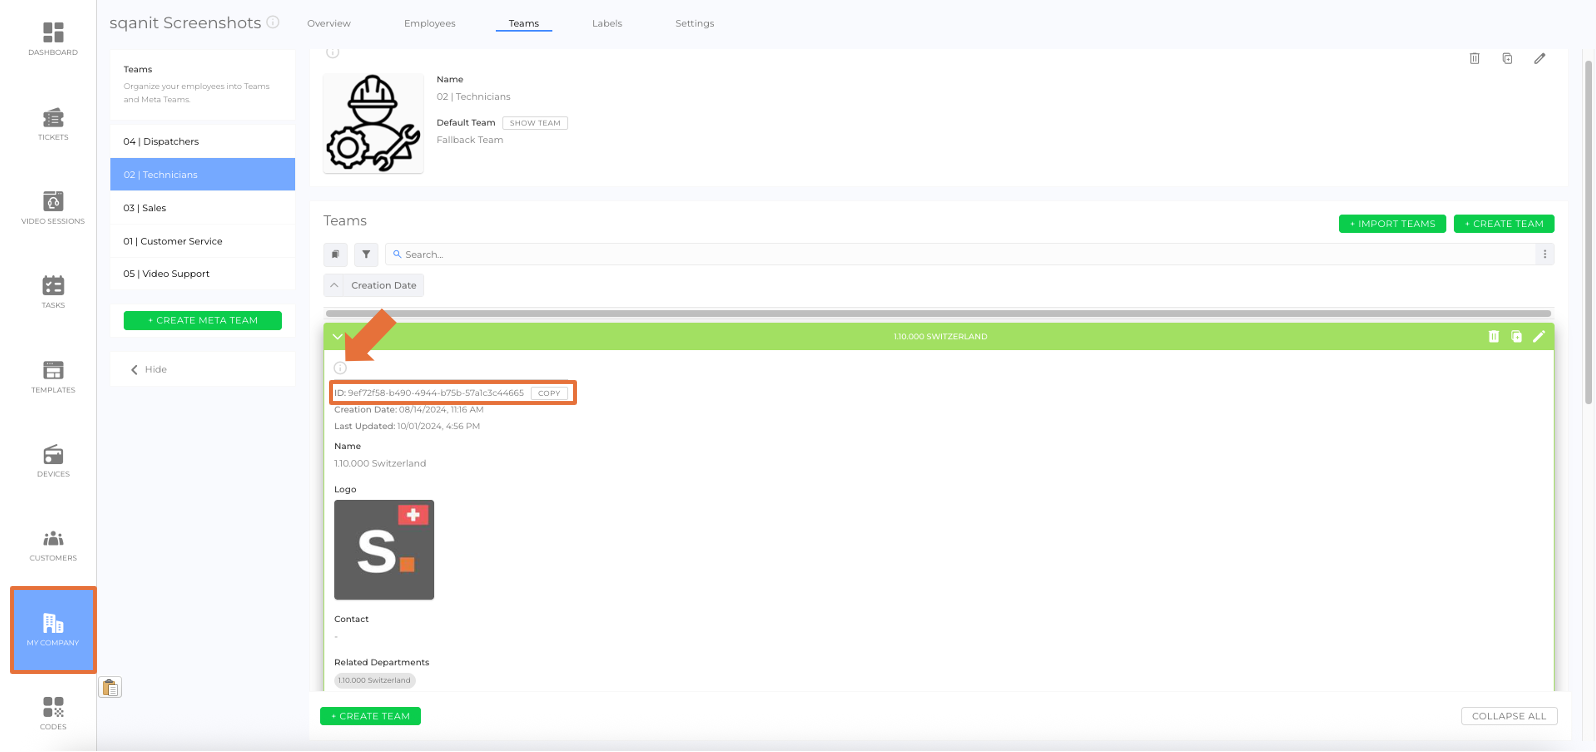
Task: Duplicate the Switzerland team via copy icon
Action: click(1516, 337)
